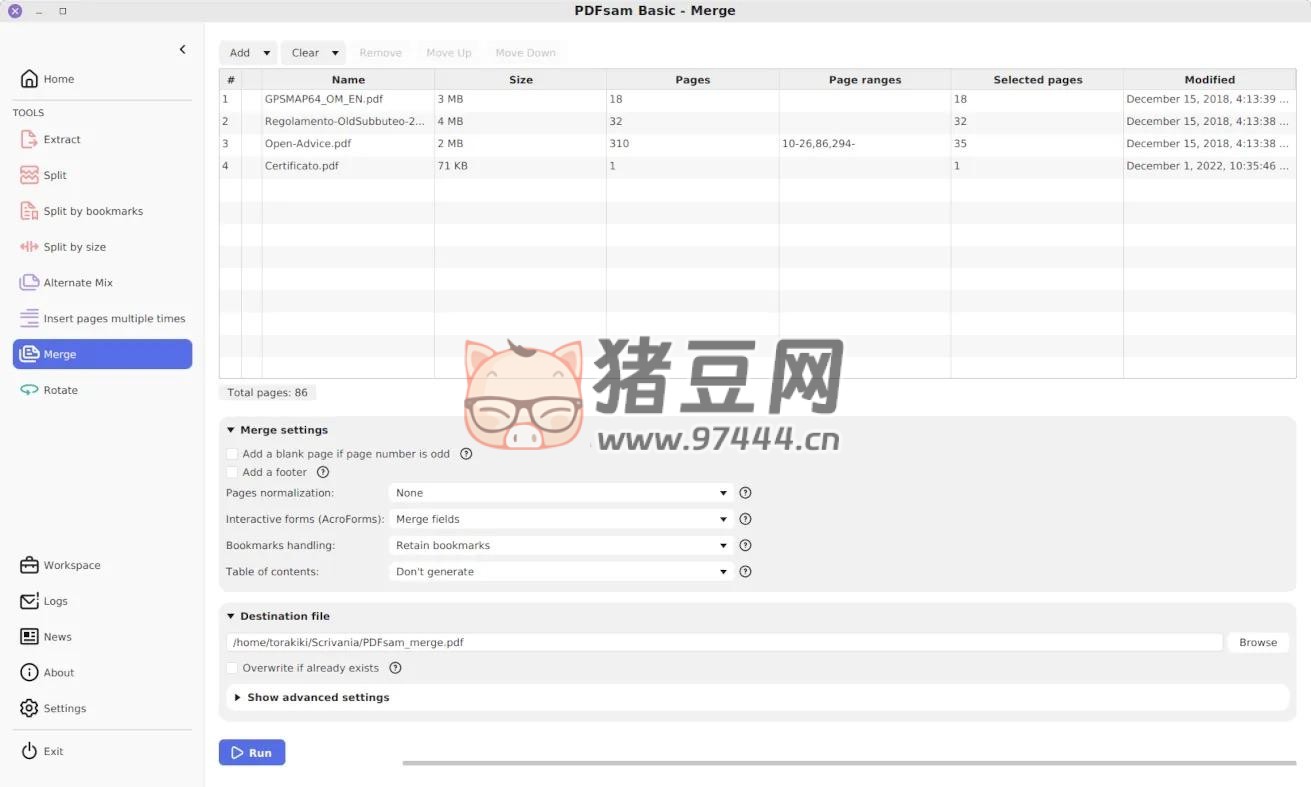Open the Interactive forms Merge fields dropdown
The image size is (1311, 787).
point(561,519)
